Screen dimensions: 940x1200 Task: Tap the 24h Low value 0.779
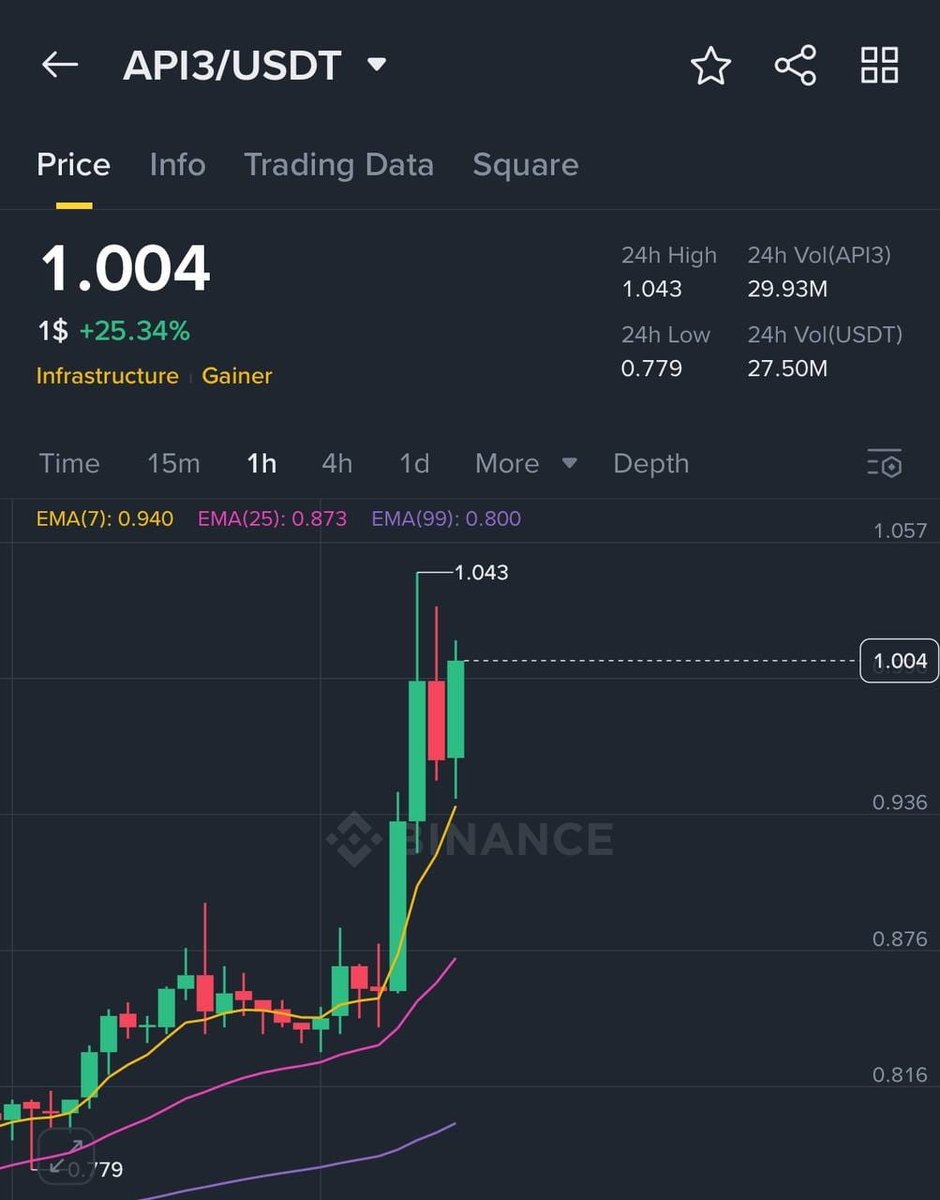(651, 369)
